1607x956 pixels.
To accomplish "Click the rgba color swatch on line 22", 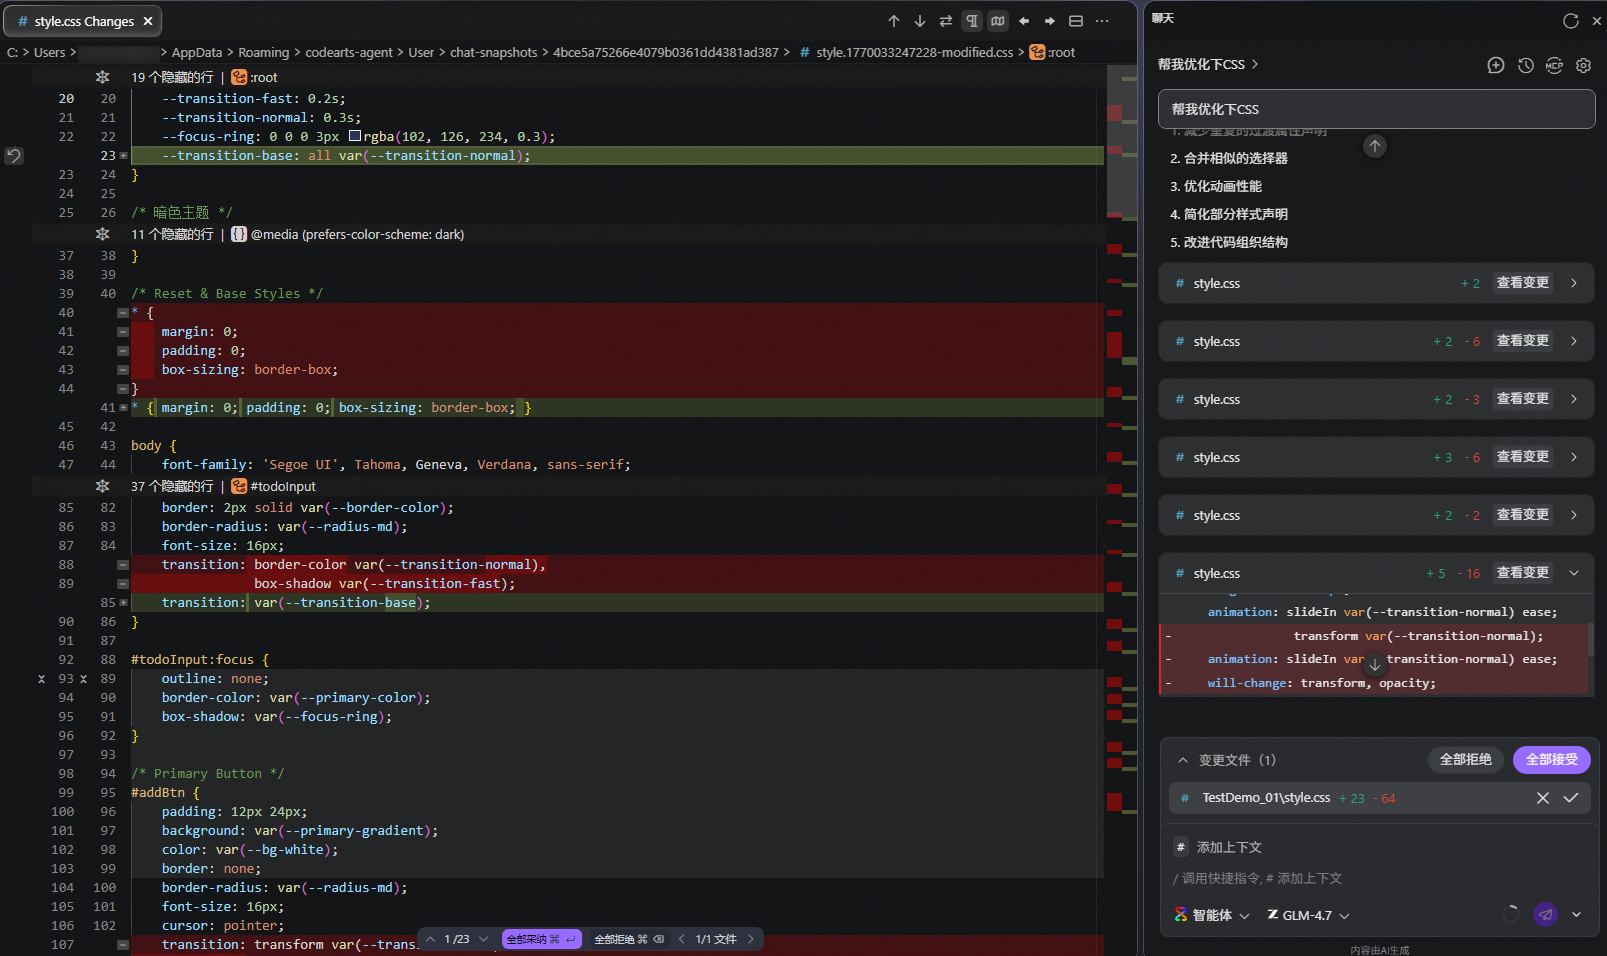I will (355, 136).
